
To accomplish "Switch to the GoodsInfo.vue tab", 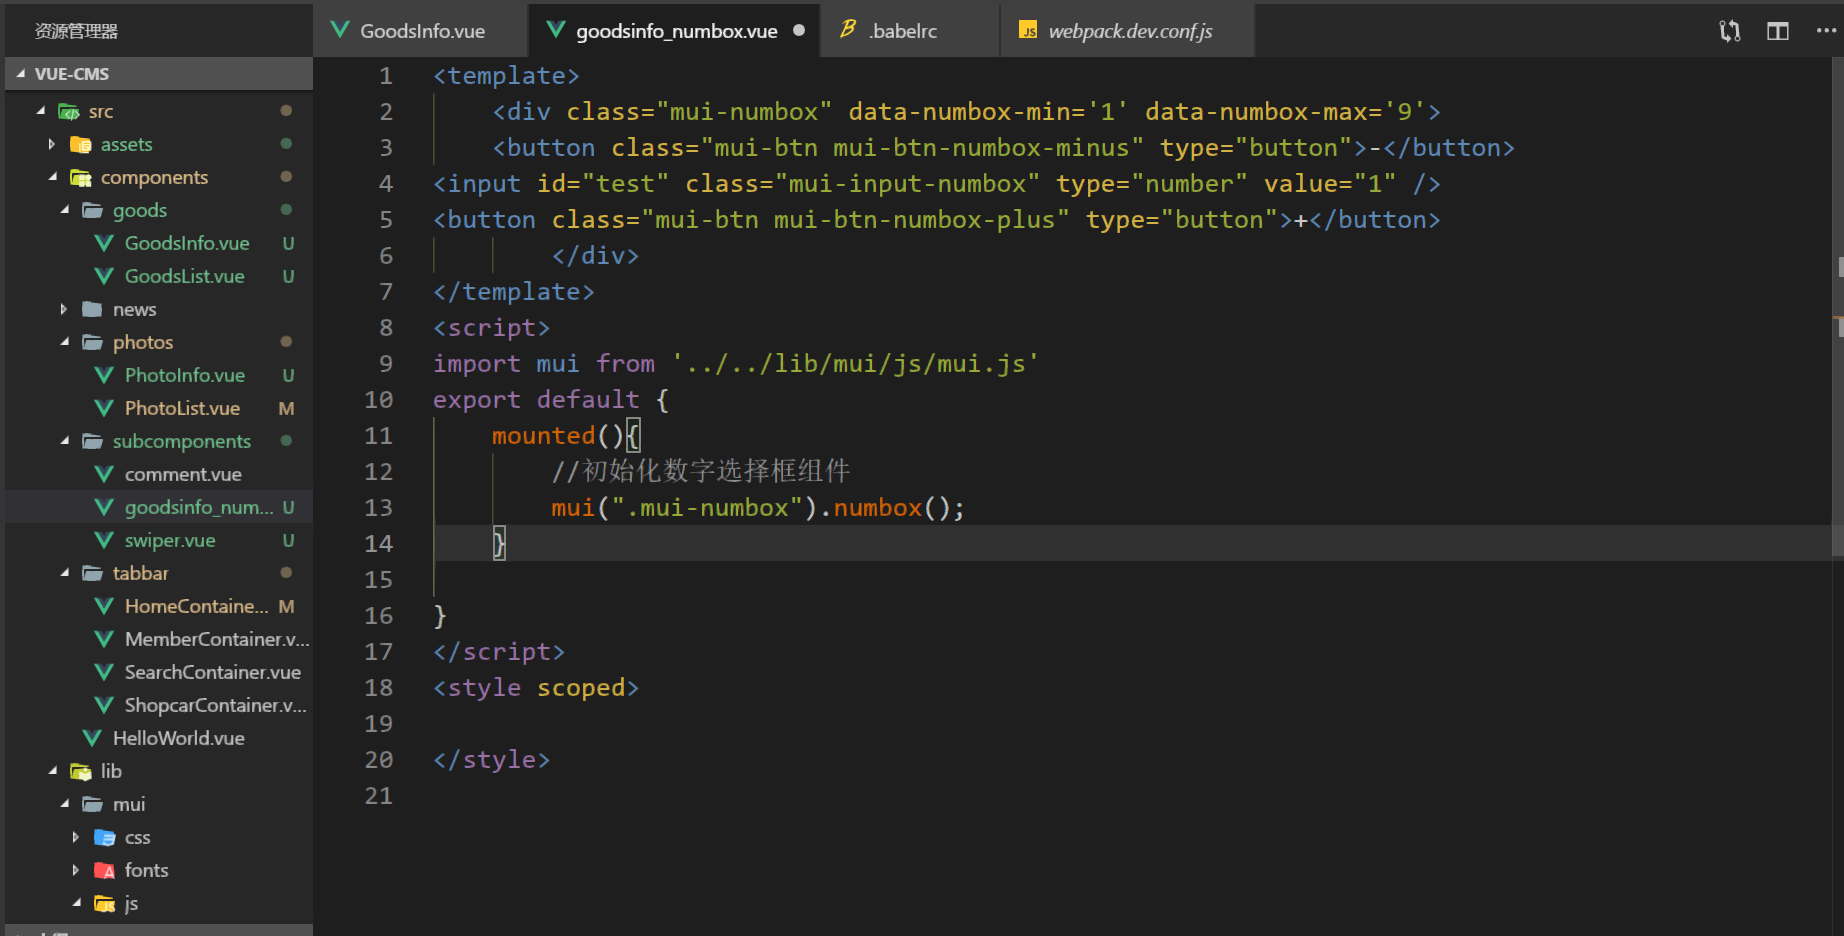I will 421,30.
